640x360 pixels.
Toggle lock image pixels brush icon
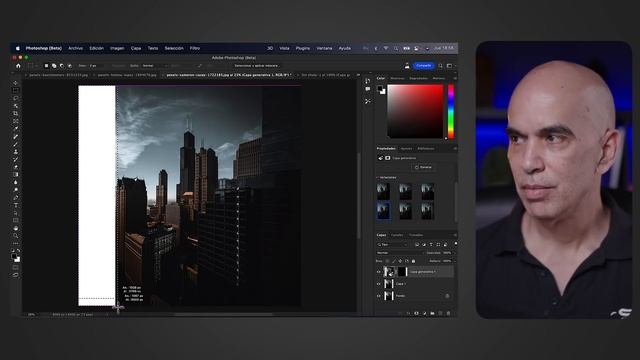[x=394, y=261]
